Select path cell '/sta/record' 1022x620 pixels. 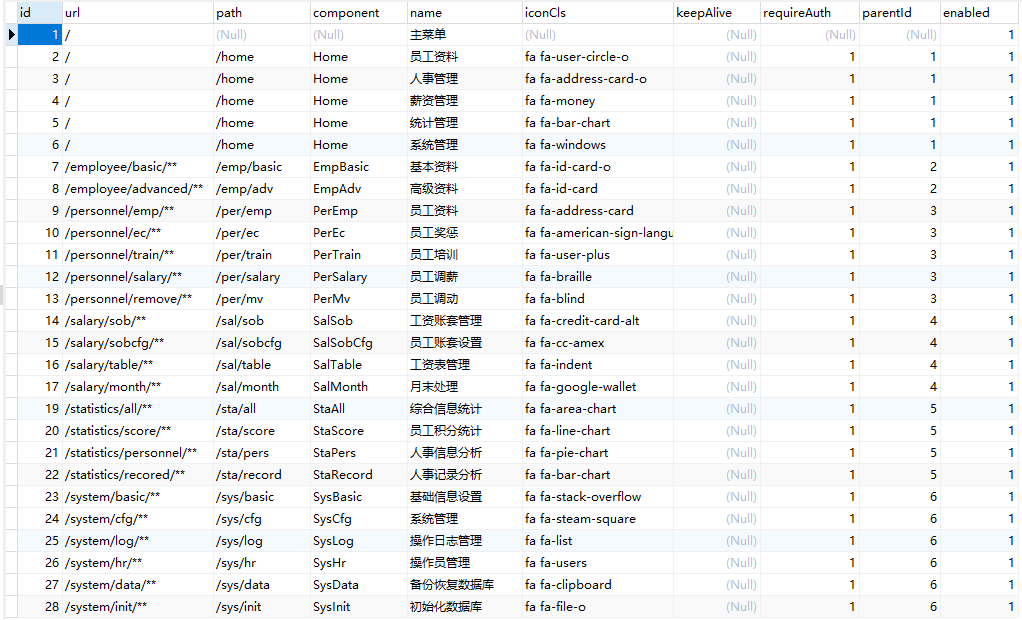pos(261,475)
